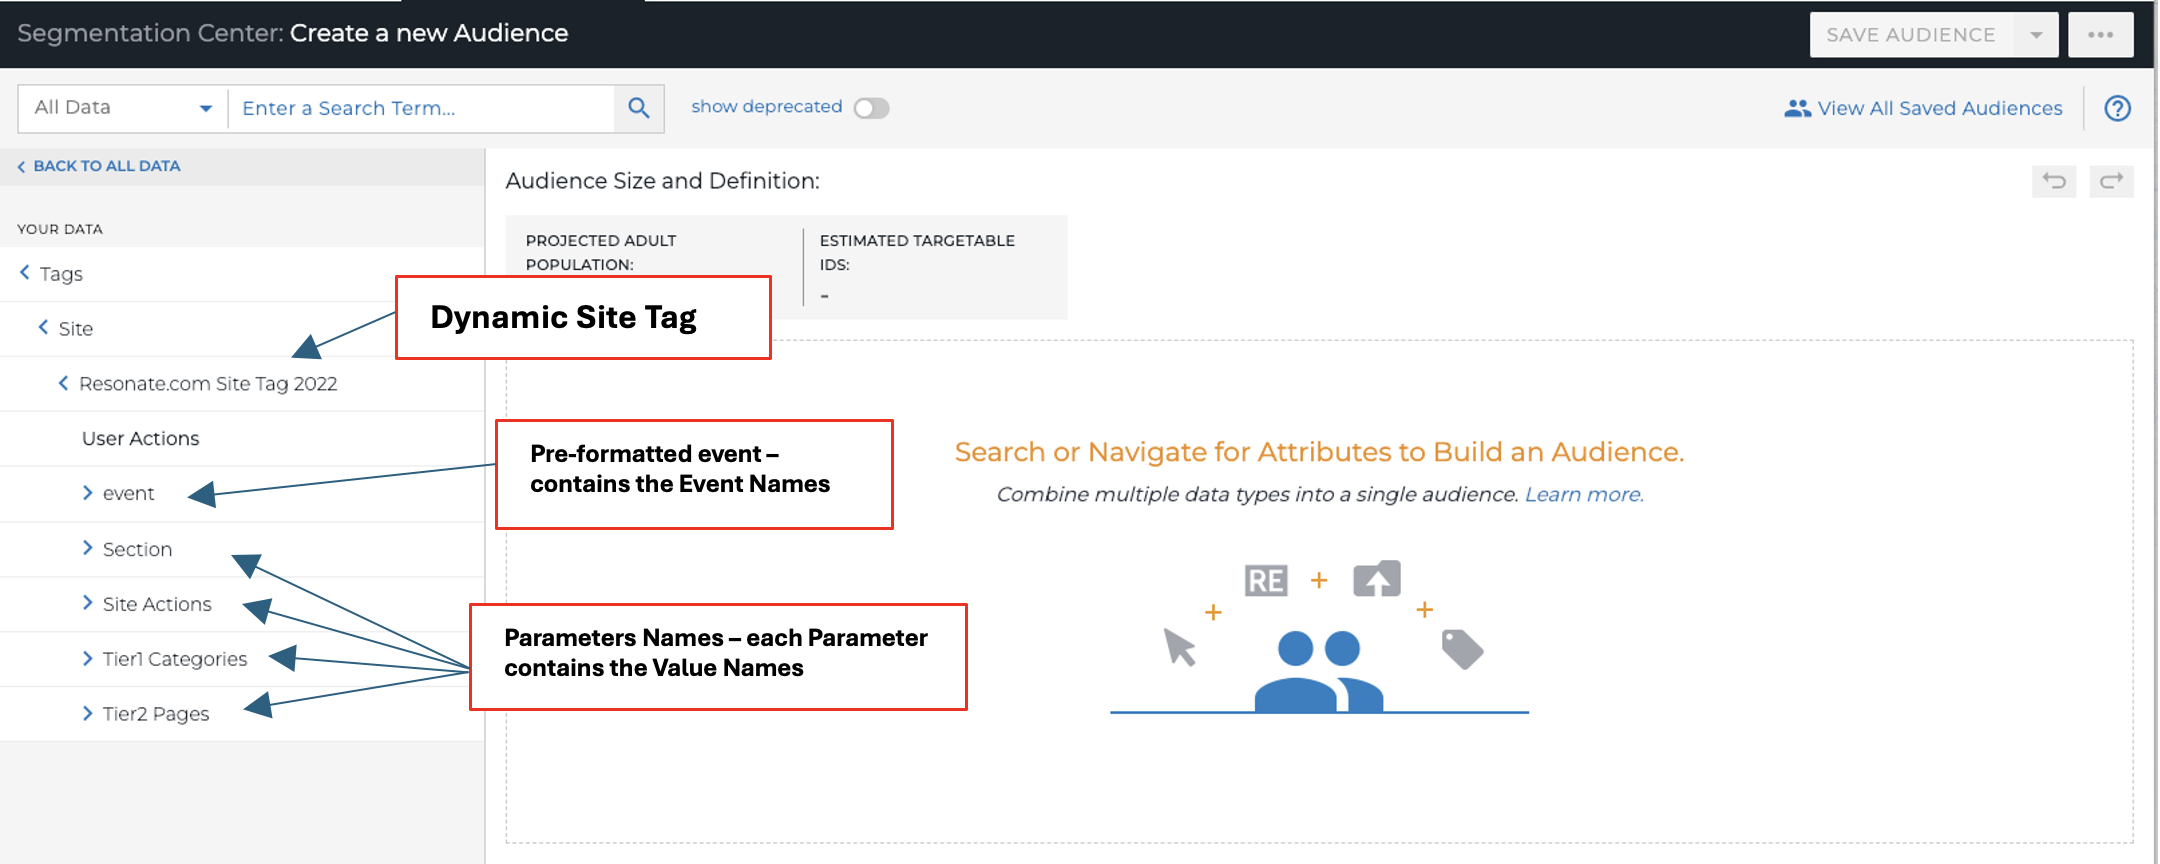Screen dimensions: 2160x864
Task: Expand the Site Actions chevron
Action: 88,603
